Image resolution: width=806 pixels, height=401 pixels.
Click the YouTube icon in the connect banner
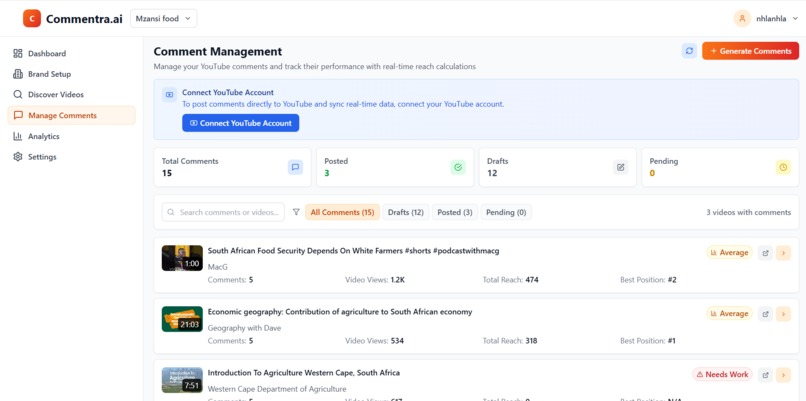click(x=169, y=95)
